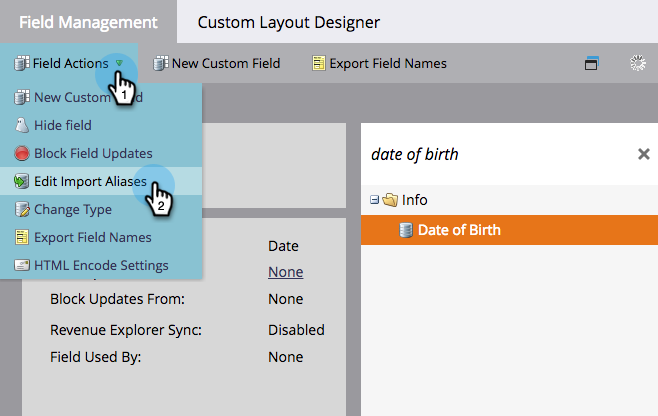Select the Date of Birth field

click(x=459, y=230)
